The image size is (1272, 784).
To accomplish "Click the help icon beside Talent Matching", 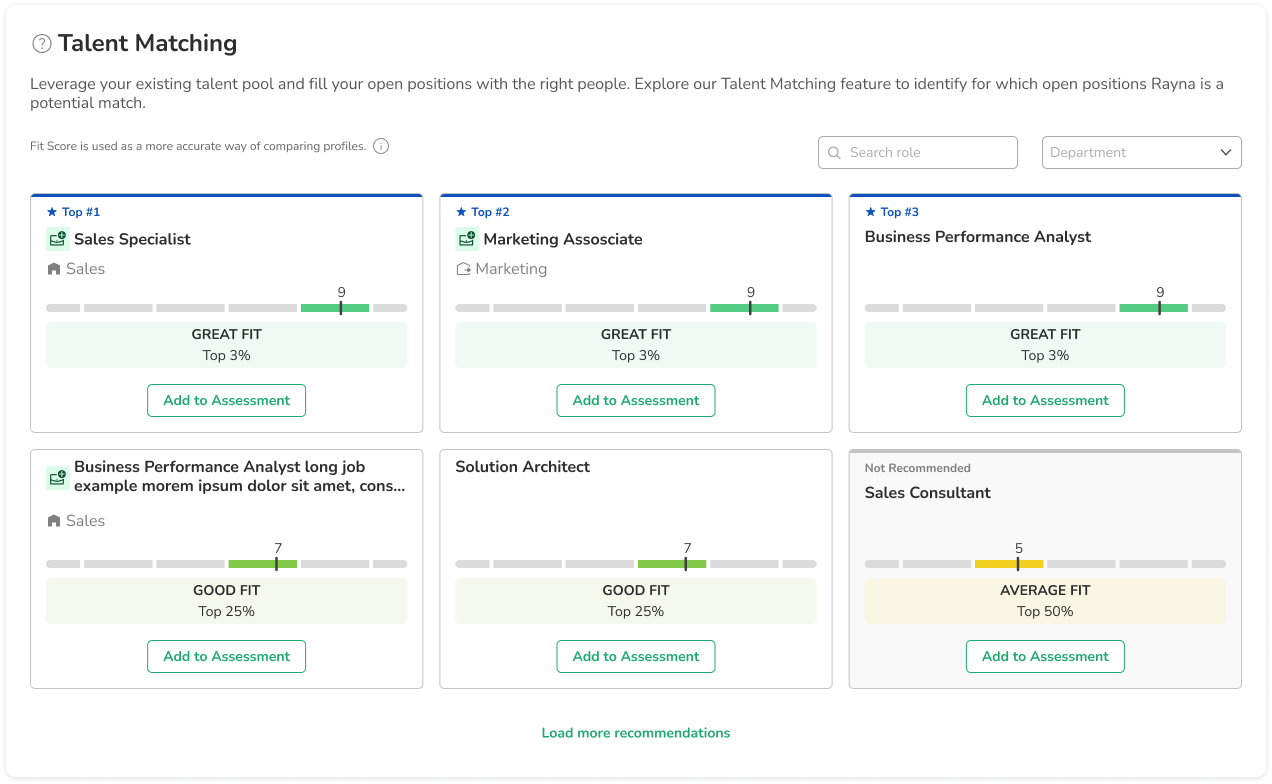I will [x=41, y=44].
